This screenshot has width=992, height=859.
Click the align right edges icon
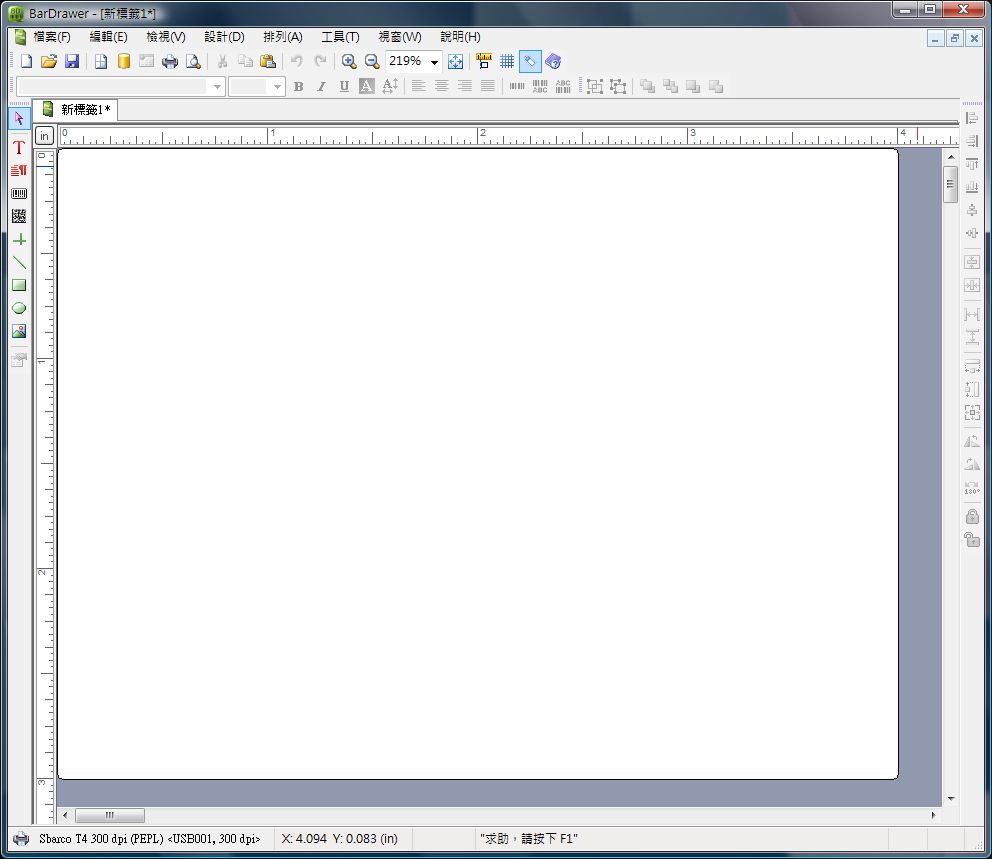click(972, 141)
